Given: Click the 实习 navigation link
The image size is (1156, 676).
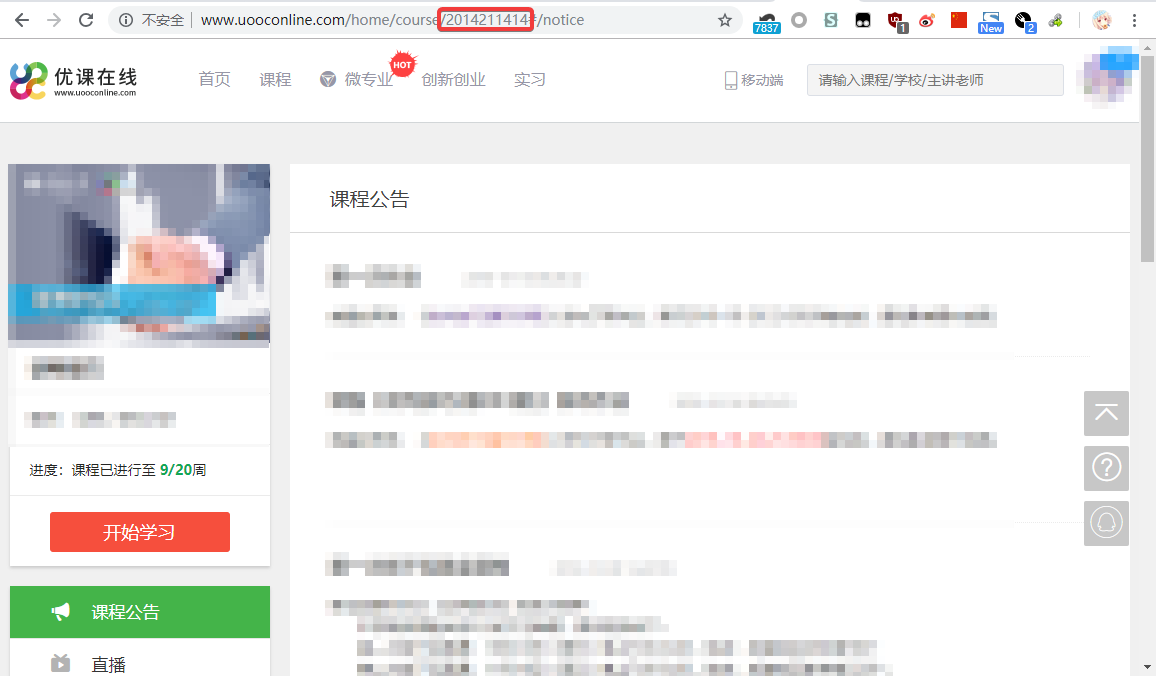Looking at the screenshot, I should tap(530, 79).
